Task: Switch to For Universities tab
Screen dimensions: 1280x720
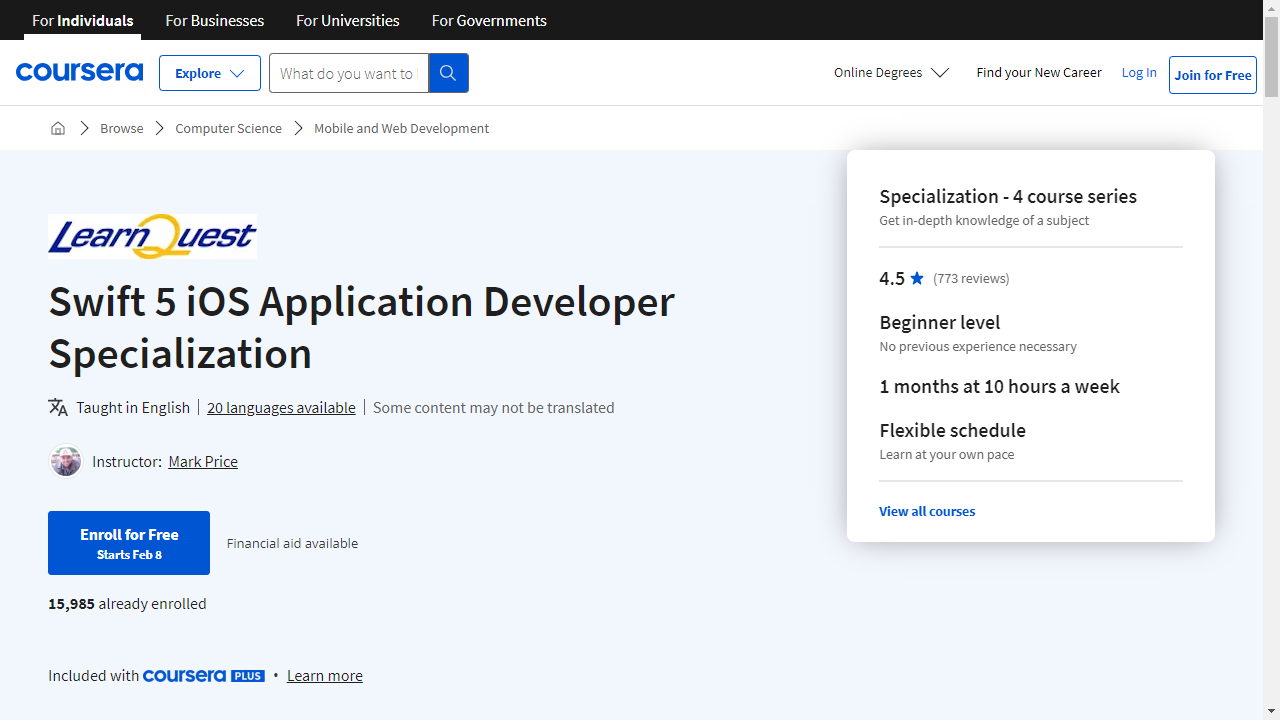Action: click(x=348, y=20)
